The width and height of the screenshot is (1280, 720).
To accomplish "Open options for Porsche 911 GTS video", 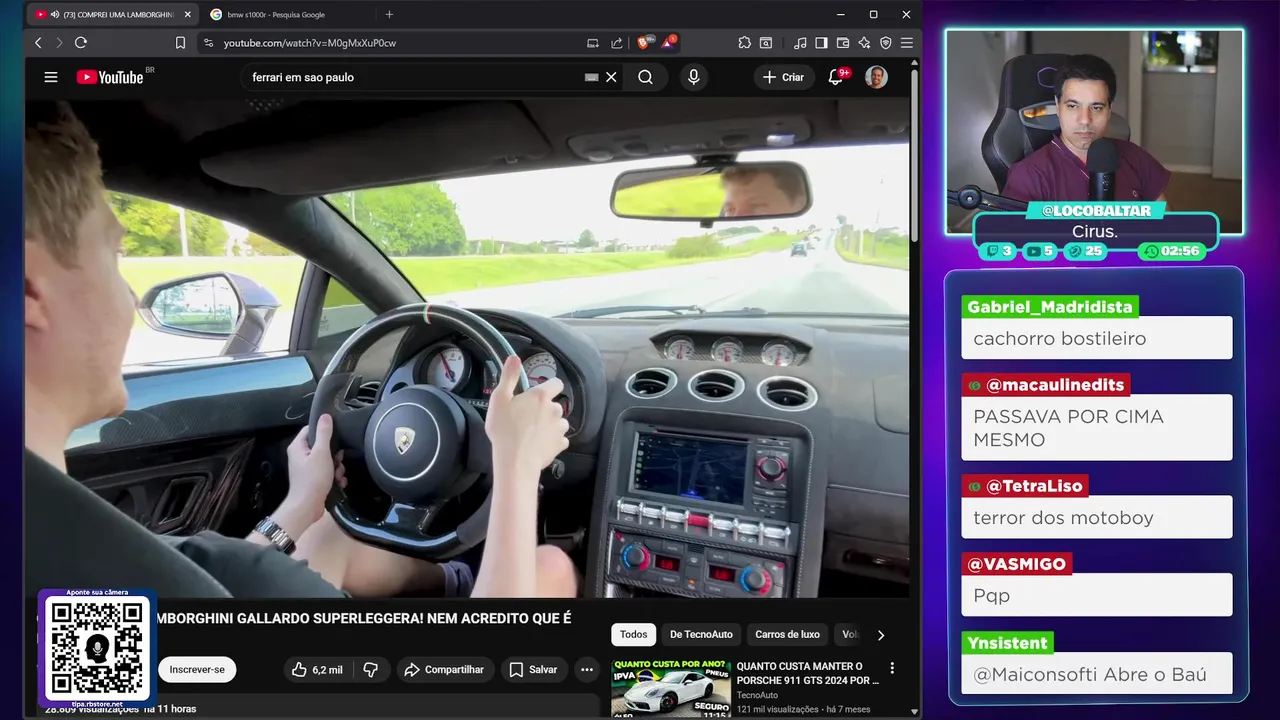I will [892, 668].
